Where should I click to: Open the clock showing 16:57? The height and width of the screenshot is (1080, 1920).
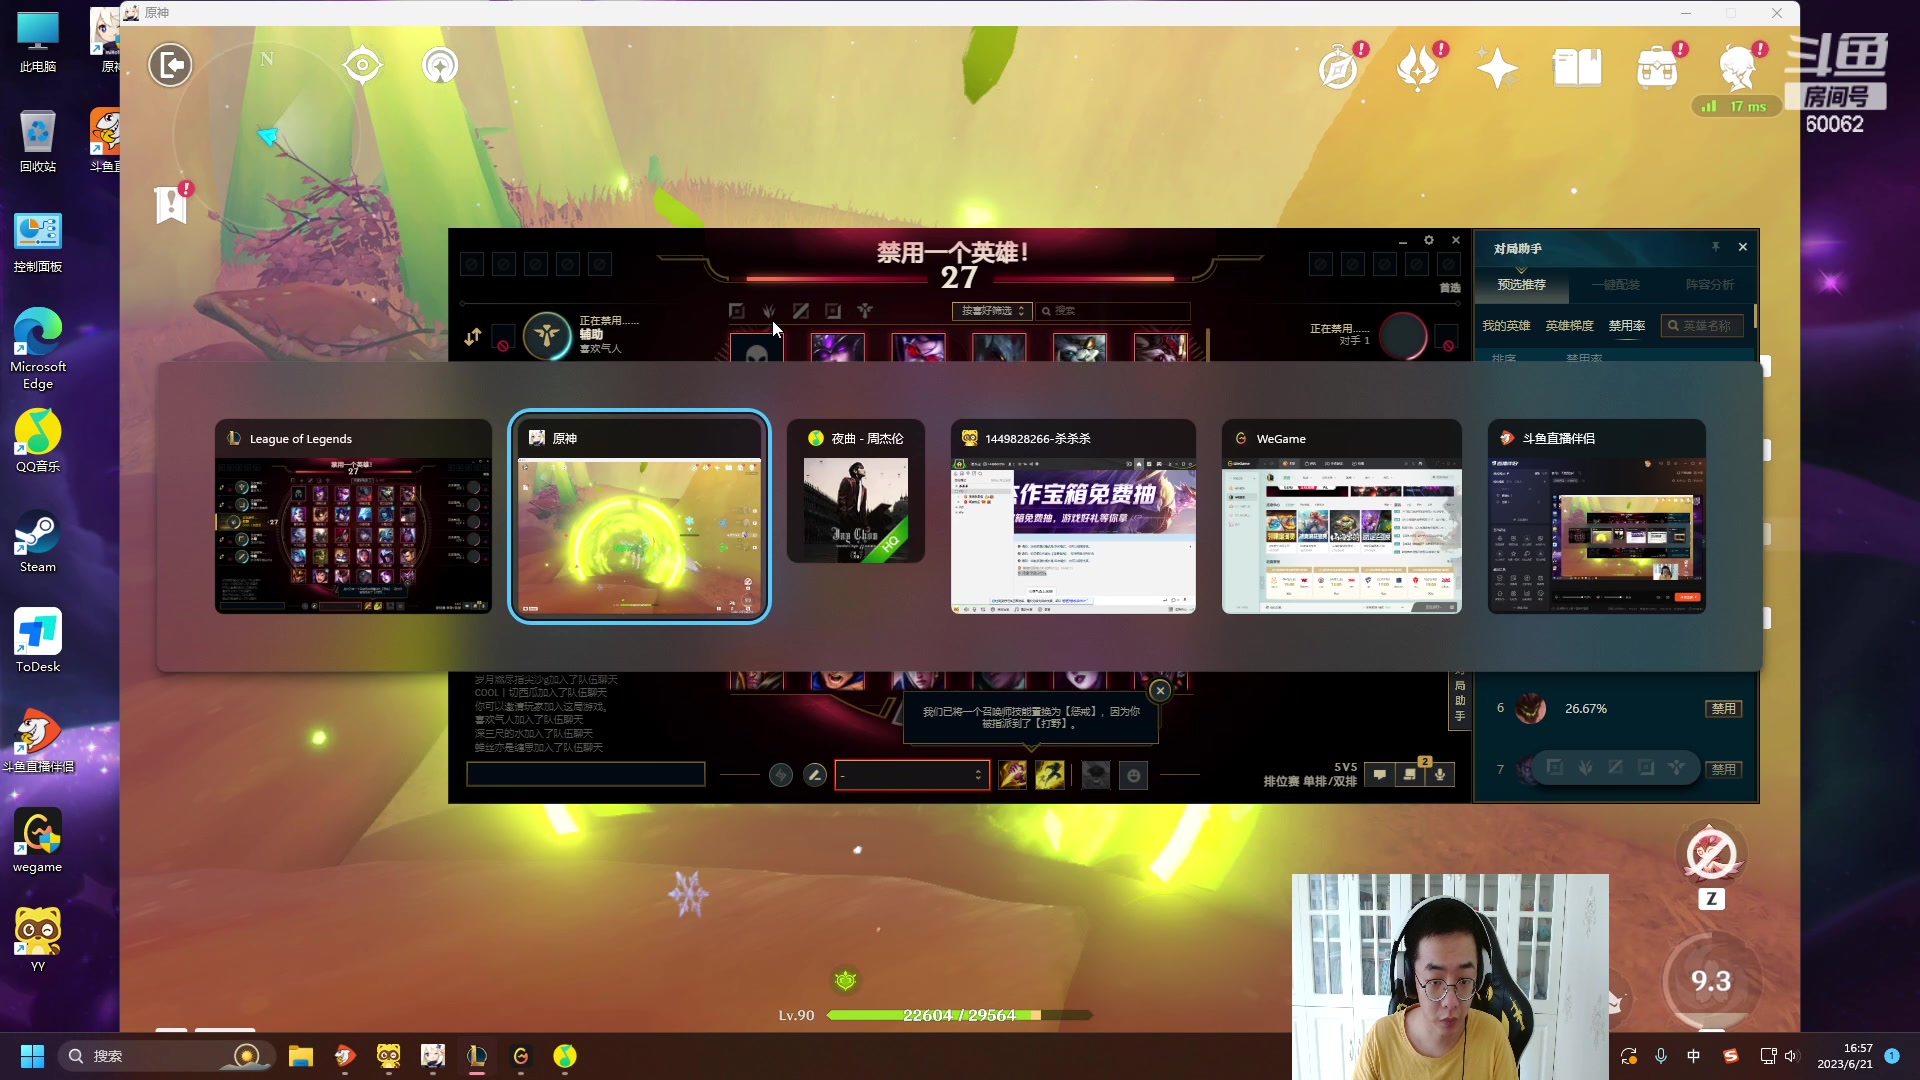click(x=1845, y=1056)
